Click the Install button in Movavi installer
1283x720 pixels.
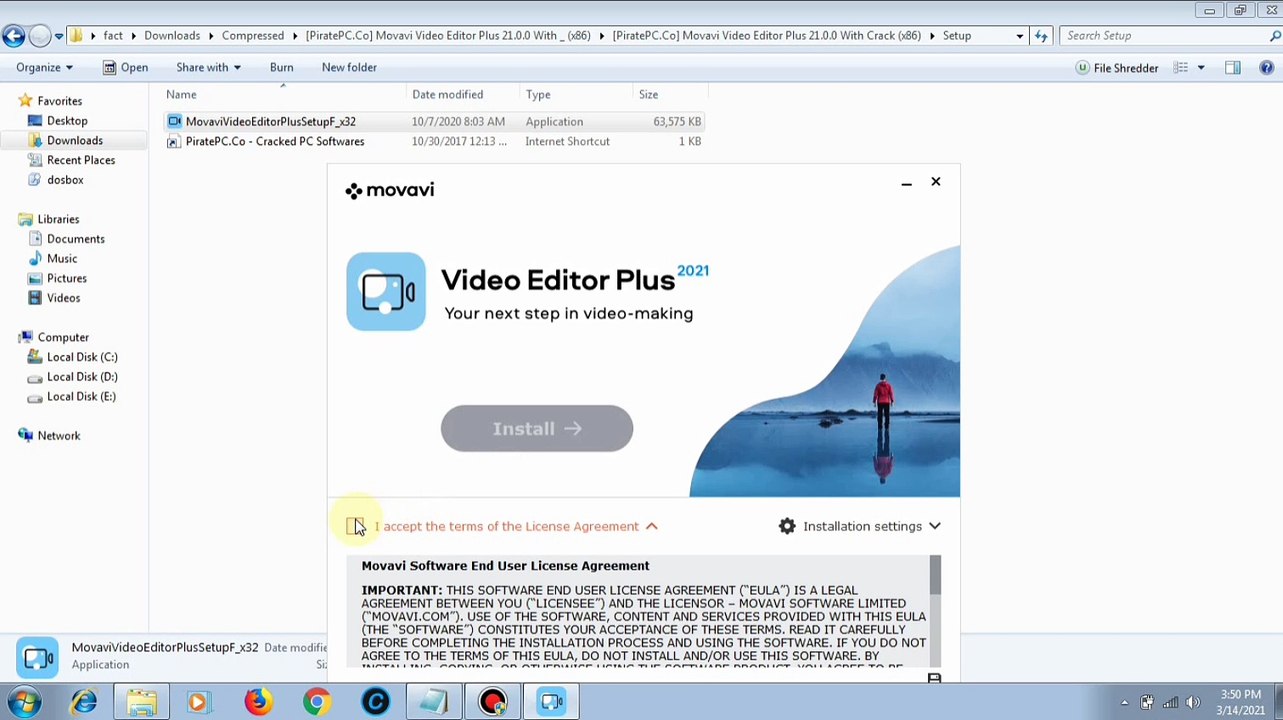[537, 428]
